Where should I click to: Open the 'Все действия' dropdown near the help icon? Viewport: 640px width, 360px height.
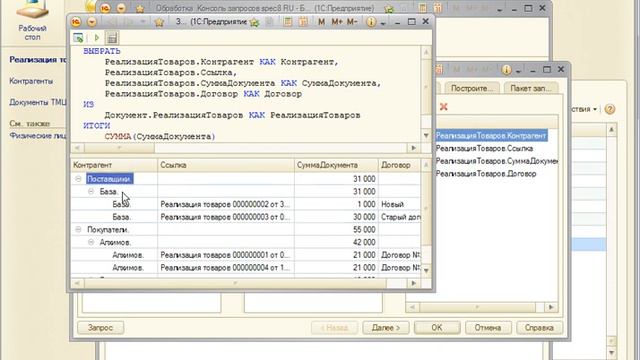point(584,109)
